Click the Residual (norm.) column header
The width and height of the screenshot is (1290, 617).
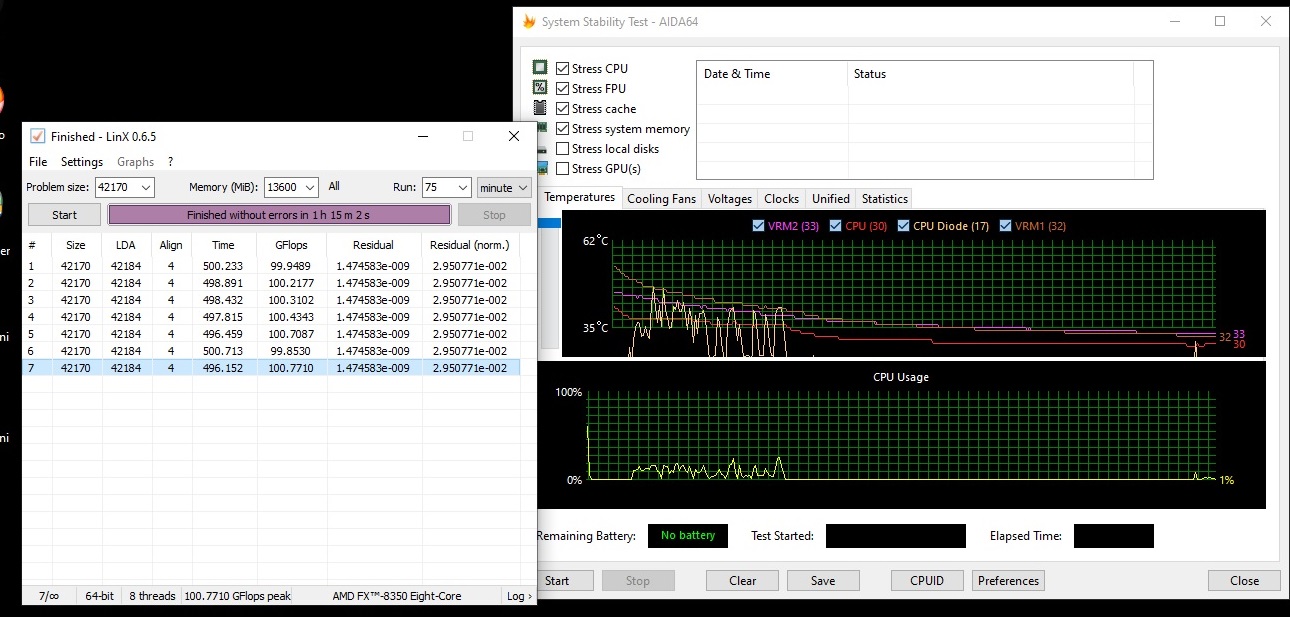point(469,245)
